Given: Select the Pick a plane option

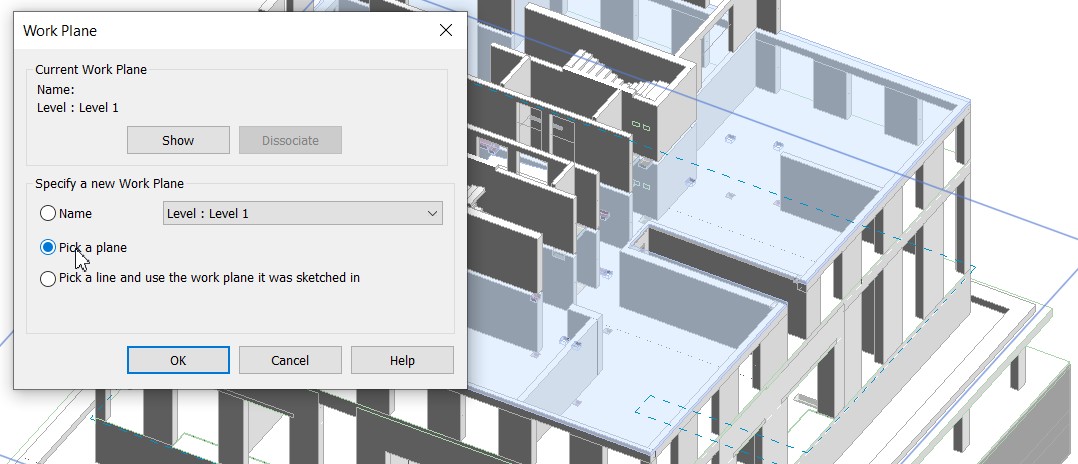Looking at the screenshot, I should (47, 247).
